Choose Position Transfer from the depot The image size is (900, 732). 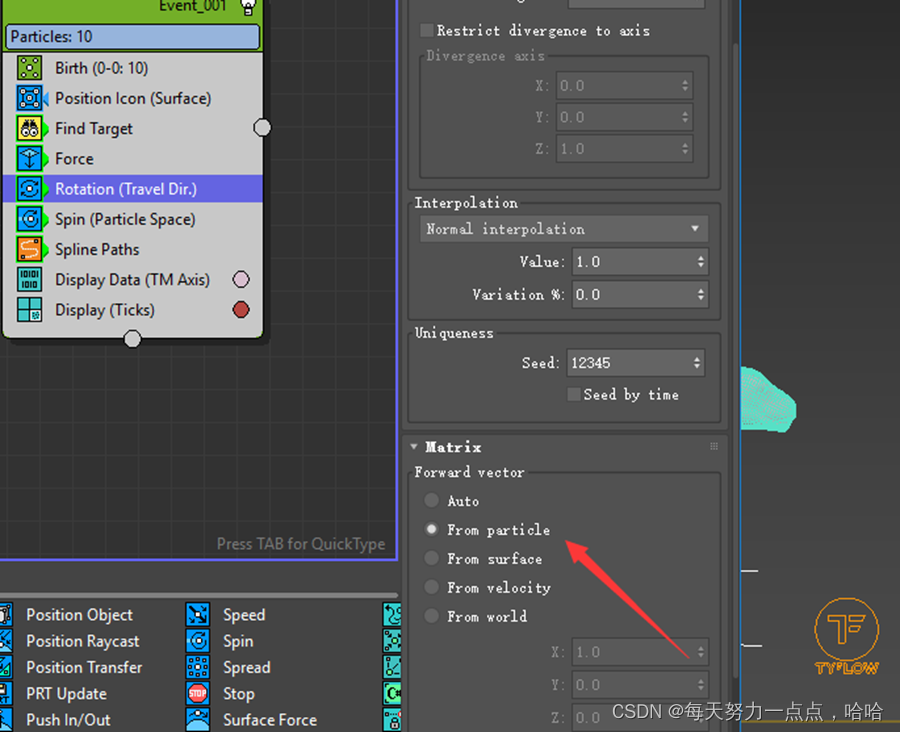(84, 667)
